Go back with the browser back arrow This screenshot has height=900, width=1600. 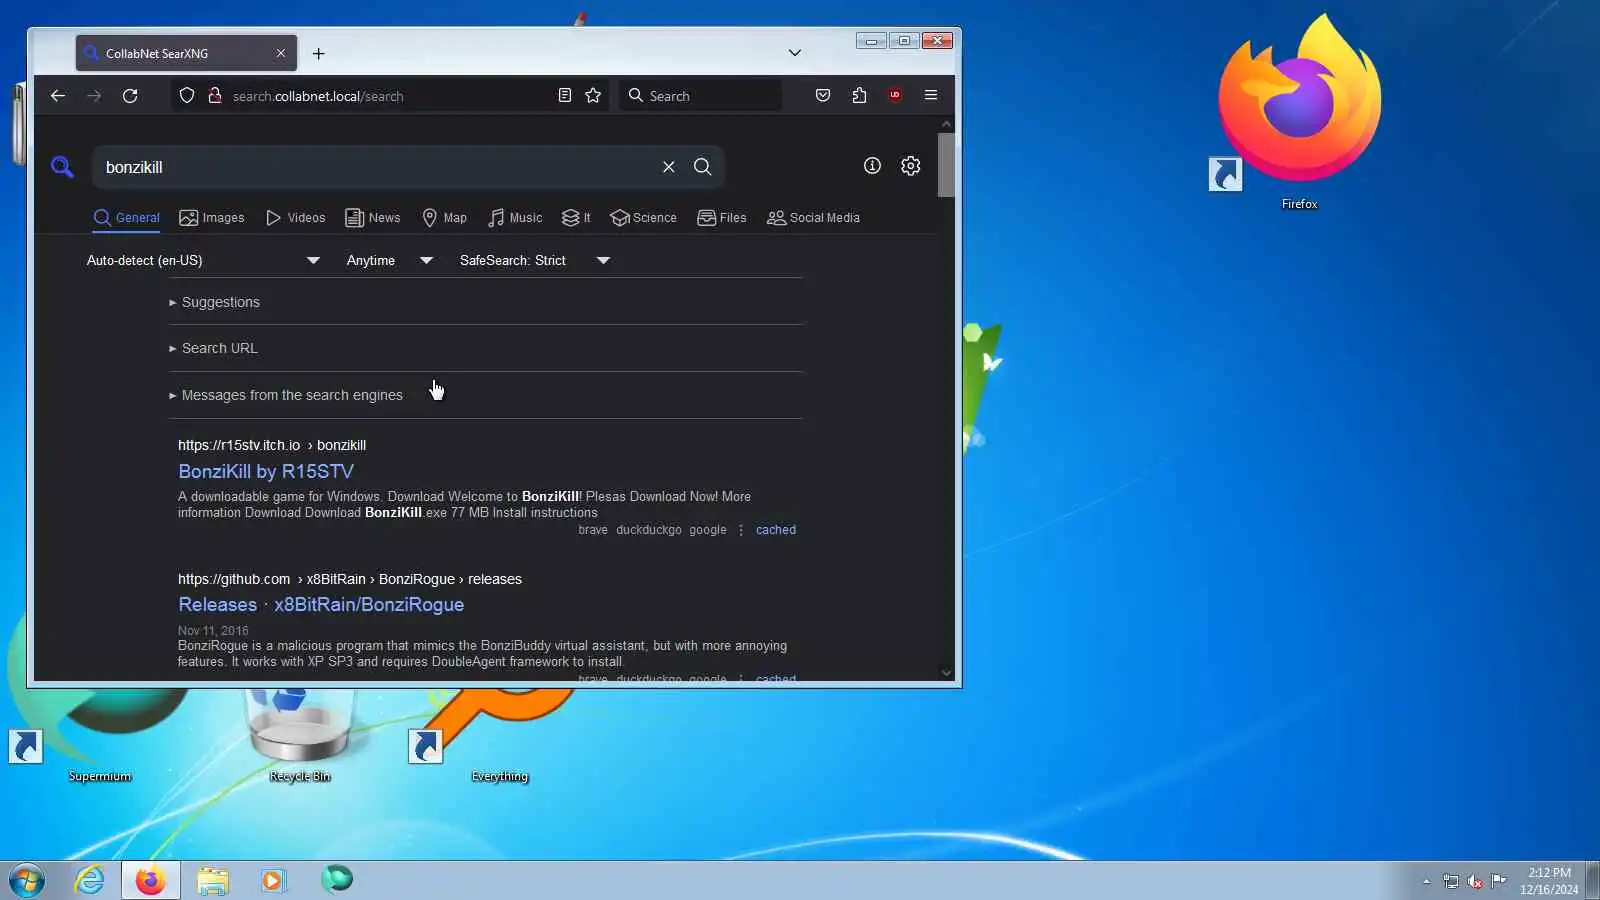(x=57, y=96)
